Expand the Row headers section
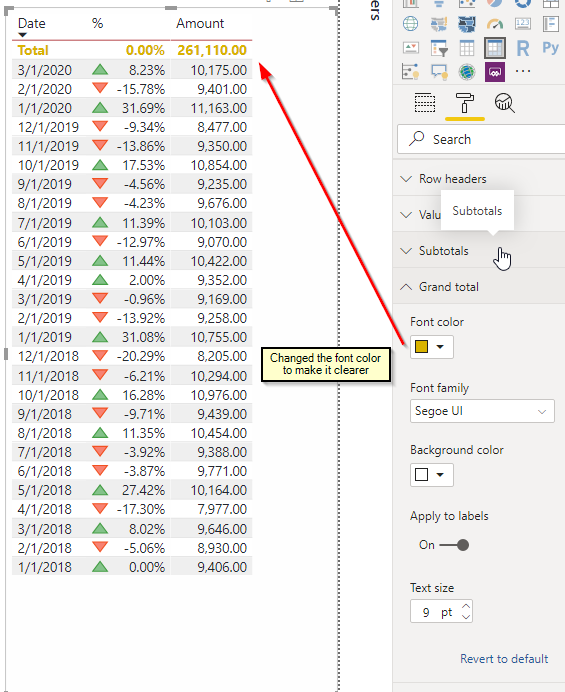The image size is (565, 692). [x=479, y=179]
